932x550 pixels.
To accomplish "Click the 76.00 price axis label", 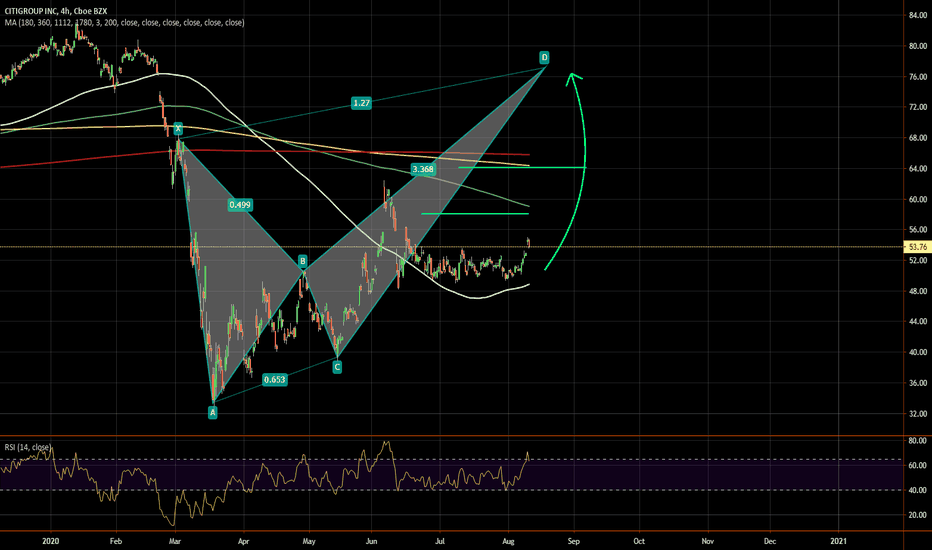I will point(918,77).
